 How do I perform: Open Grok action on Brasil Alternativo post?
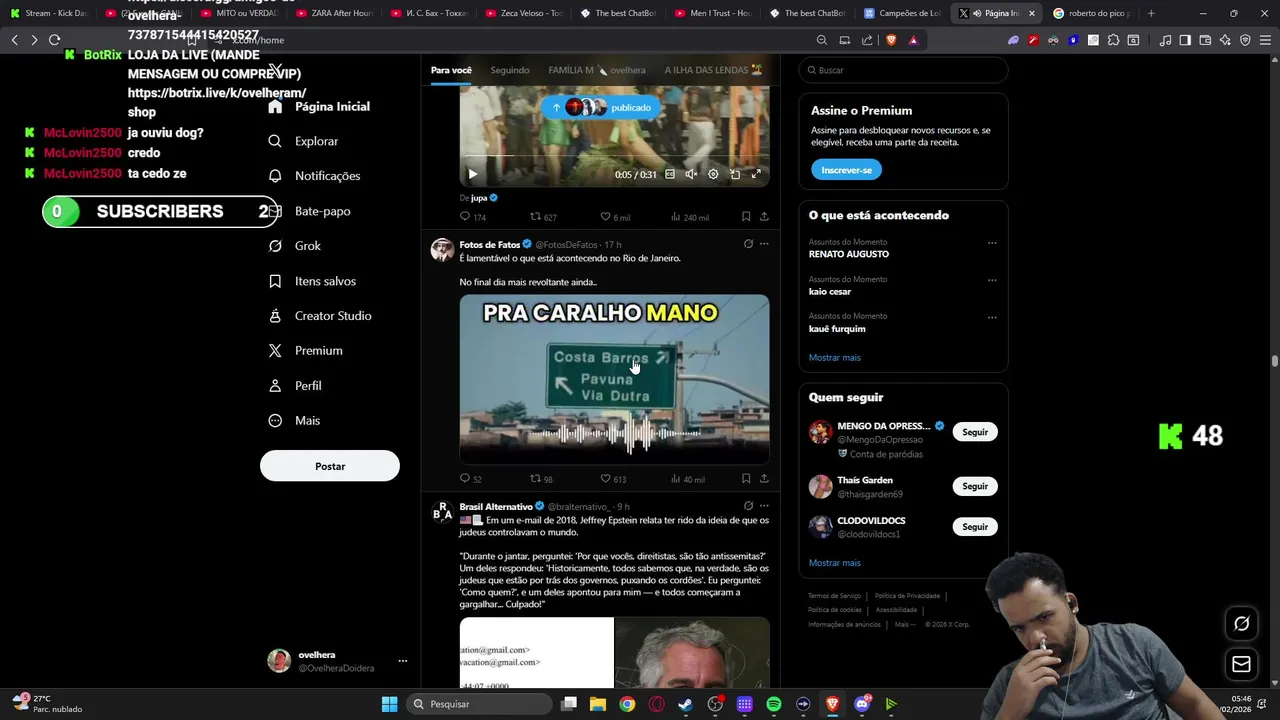[x=748, y=506]
